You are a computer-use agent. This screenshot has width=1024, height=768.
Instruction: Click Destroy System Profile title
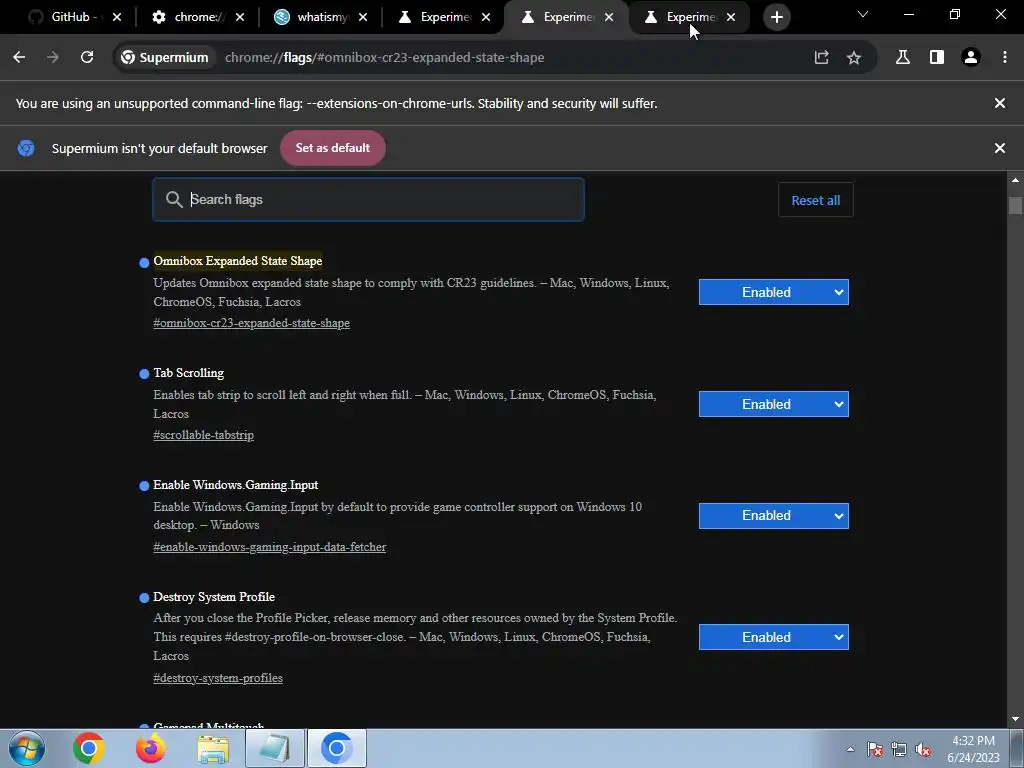(x=214, y=597)
